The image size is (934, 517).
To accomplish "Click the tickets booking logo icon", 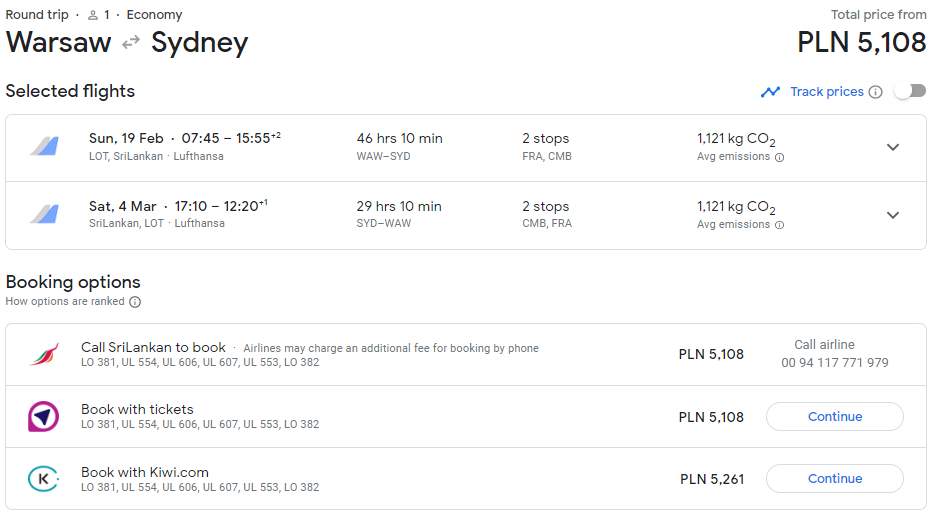I will tap(43, 416).
